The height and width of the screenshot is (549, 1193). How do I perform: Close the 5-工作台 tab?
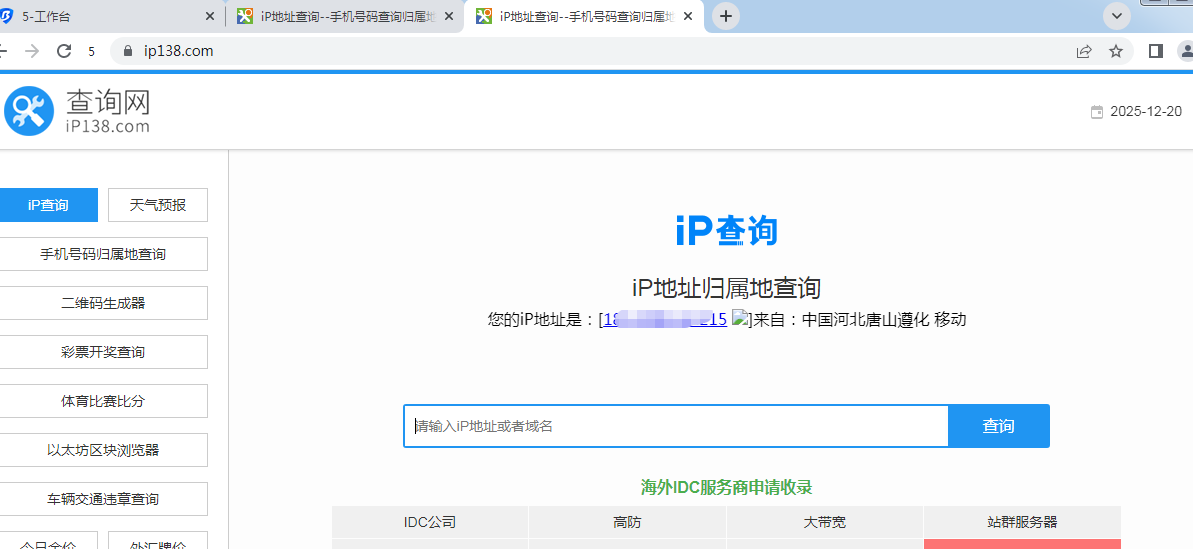point(211,16)
